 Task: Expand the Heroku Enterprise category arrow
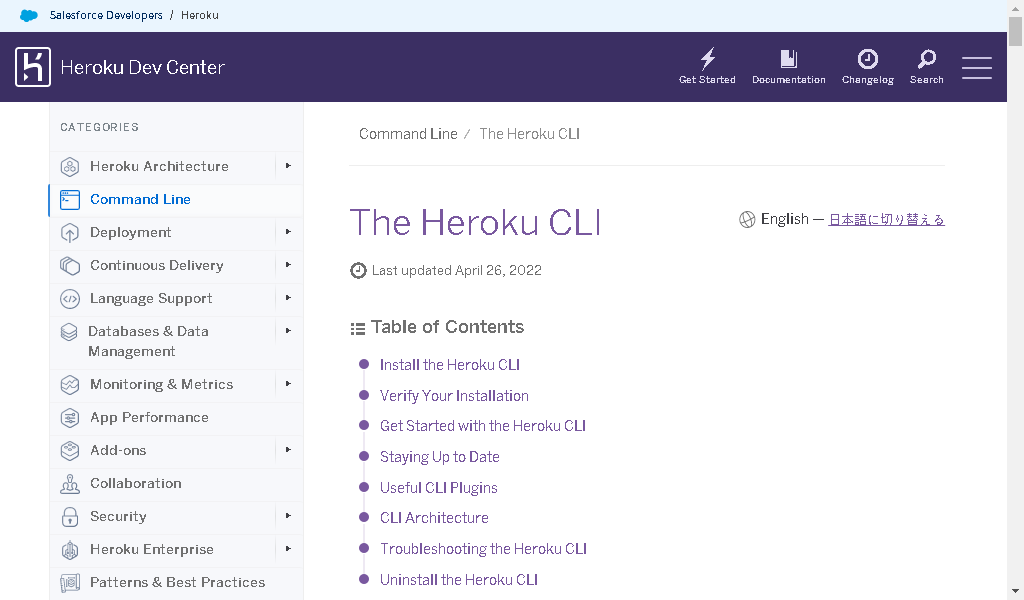(x=288, y=548)
